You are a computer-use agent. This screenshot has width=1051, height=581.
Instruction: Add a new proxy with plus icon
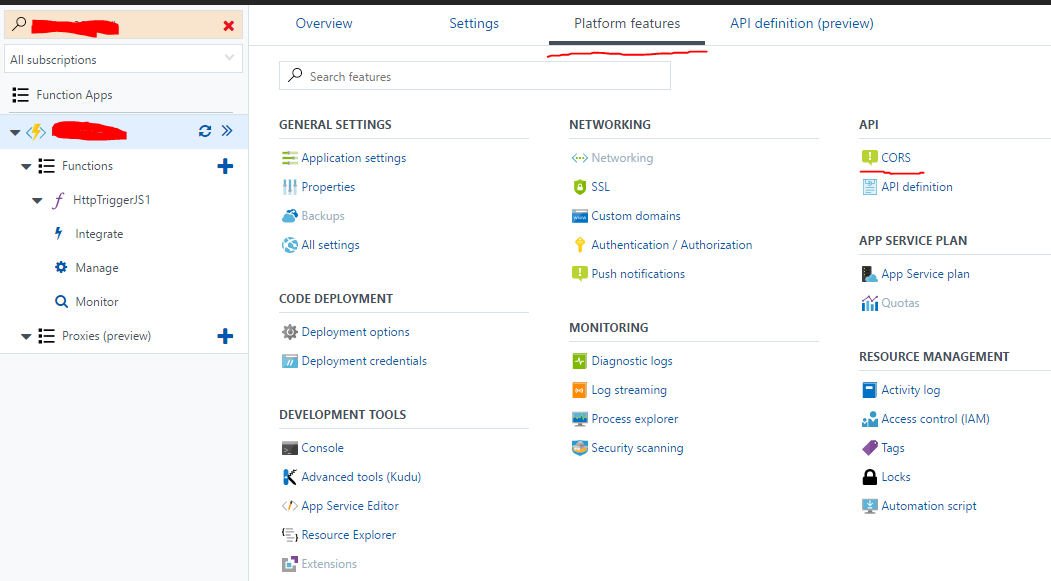pos(225,336)
